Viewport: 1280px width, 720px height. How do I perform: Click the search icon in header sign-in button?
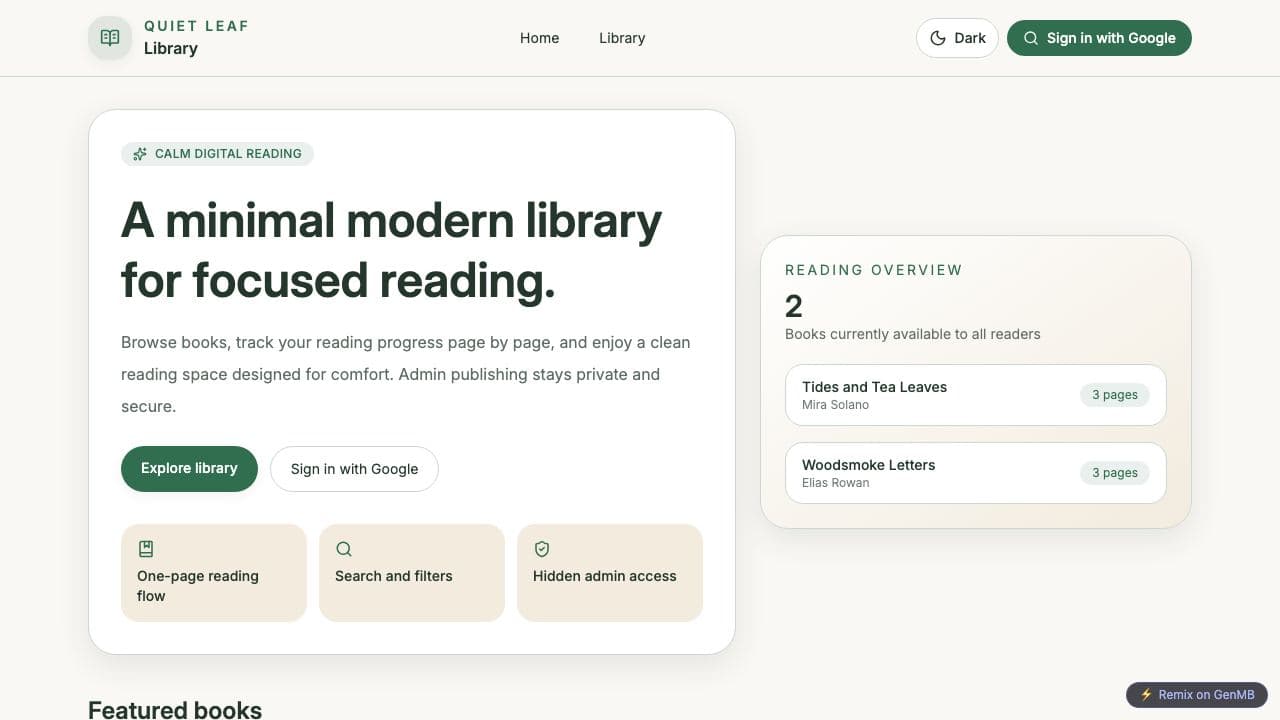pyautogui.click(x=1031, y=38)
